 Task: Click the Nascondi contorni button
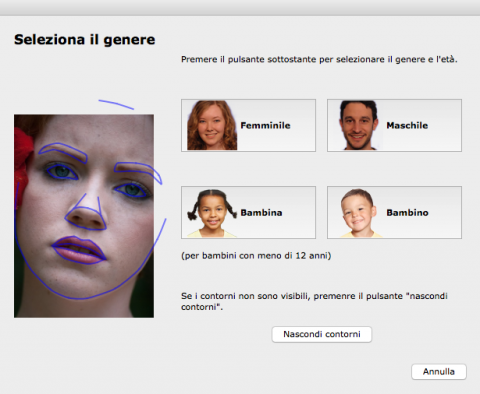(x=322, y=334)
